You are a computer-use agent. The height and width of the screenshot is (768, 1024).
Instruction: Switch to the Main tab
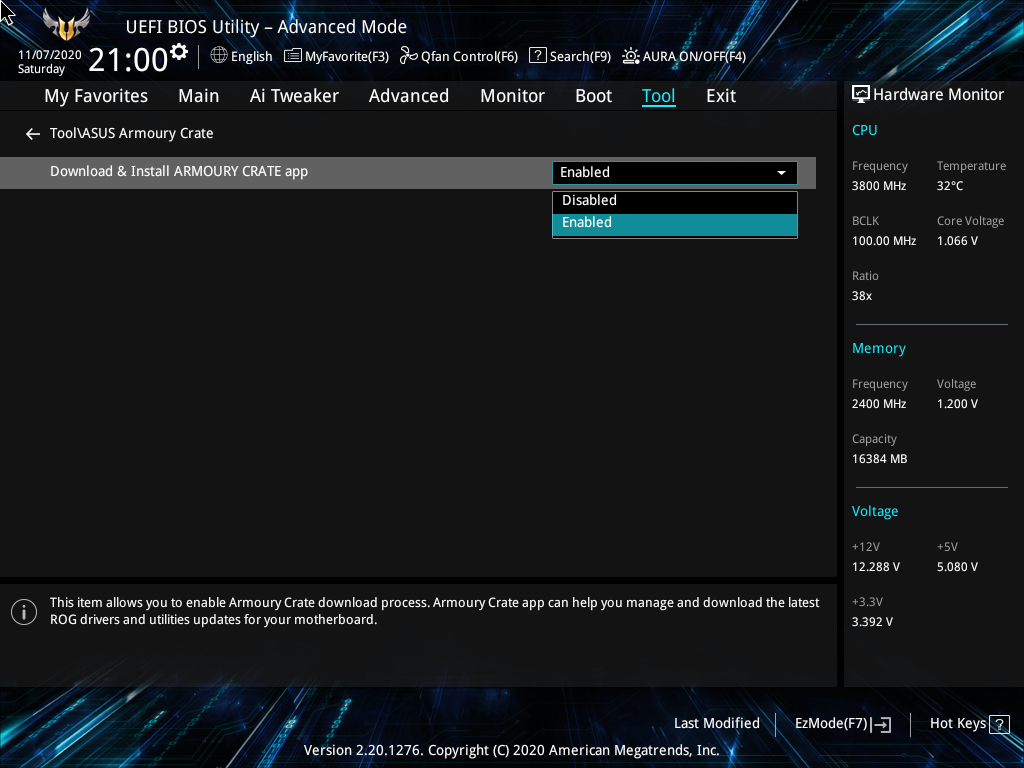pos(199,96)
